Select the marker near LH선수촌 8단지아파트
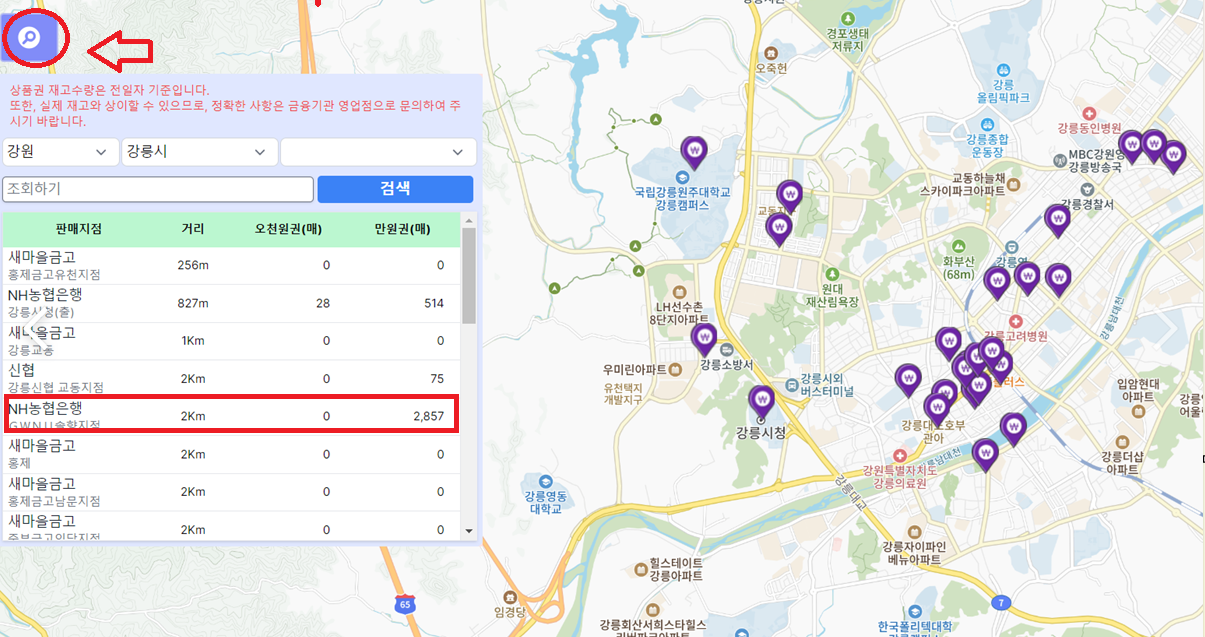 [704, 337]
